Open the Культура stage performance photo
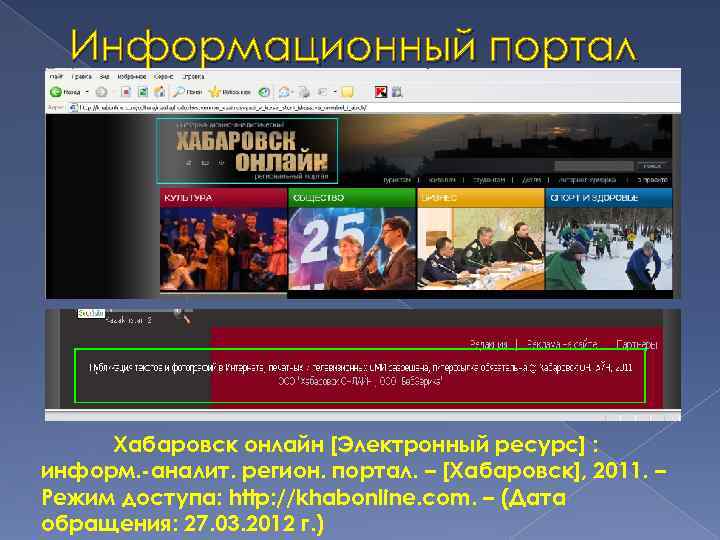The width and height of the screenshot is (720, 540). [x=223, y=249]
